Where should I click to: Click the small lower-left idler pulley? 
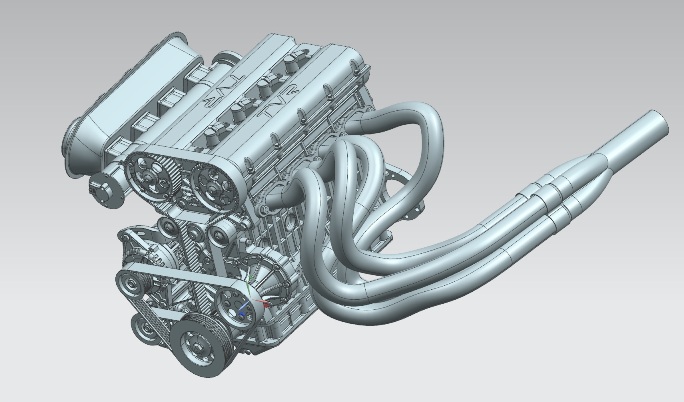pyautogui.click(x=147, y=326)
